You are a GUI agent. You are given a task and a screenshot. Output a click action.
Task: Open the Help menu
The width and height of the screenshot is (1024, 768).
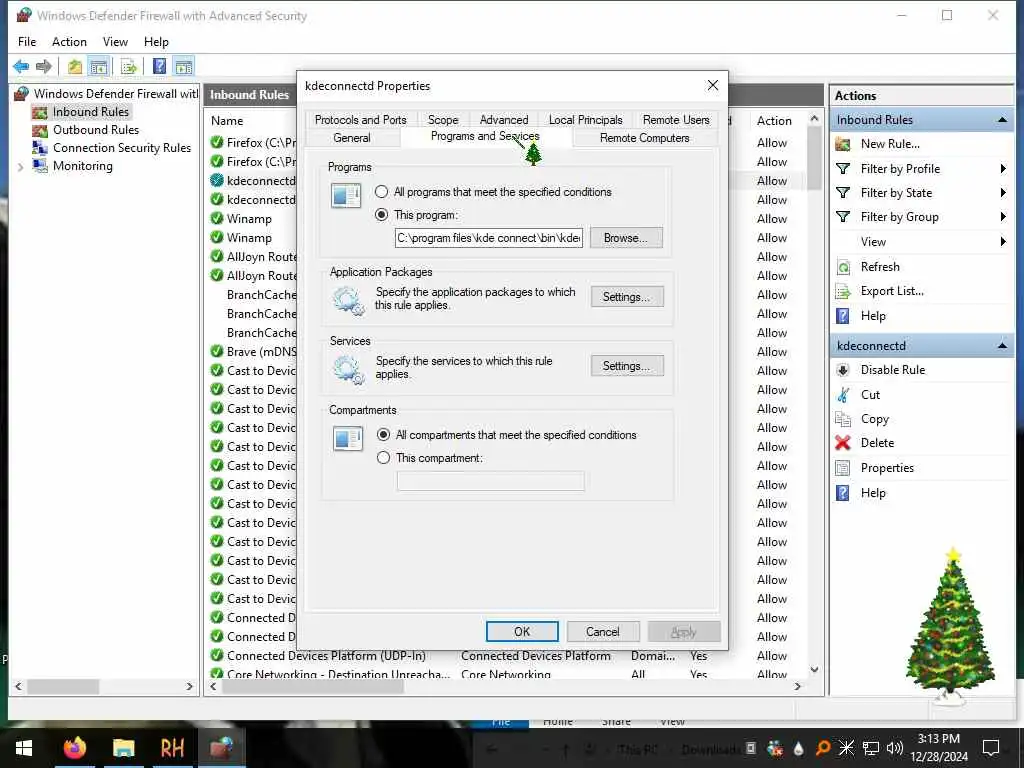(x=156, y=42)
